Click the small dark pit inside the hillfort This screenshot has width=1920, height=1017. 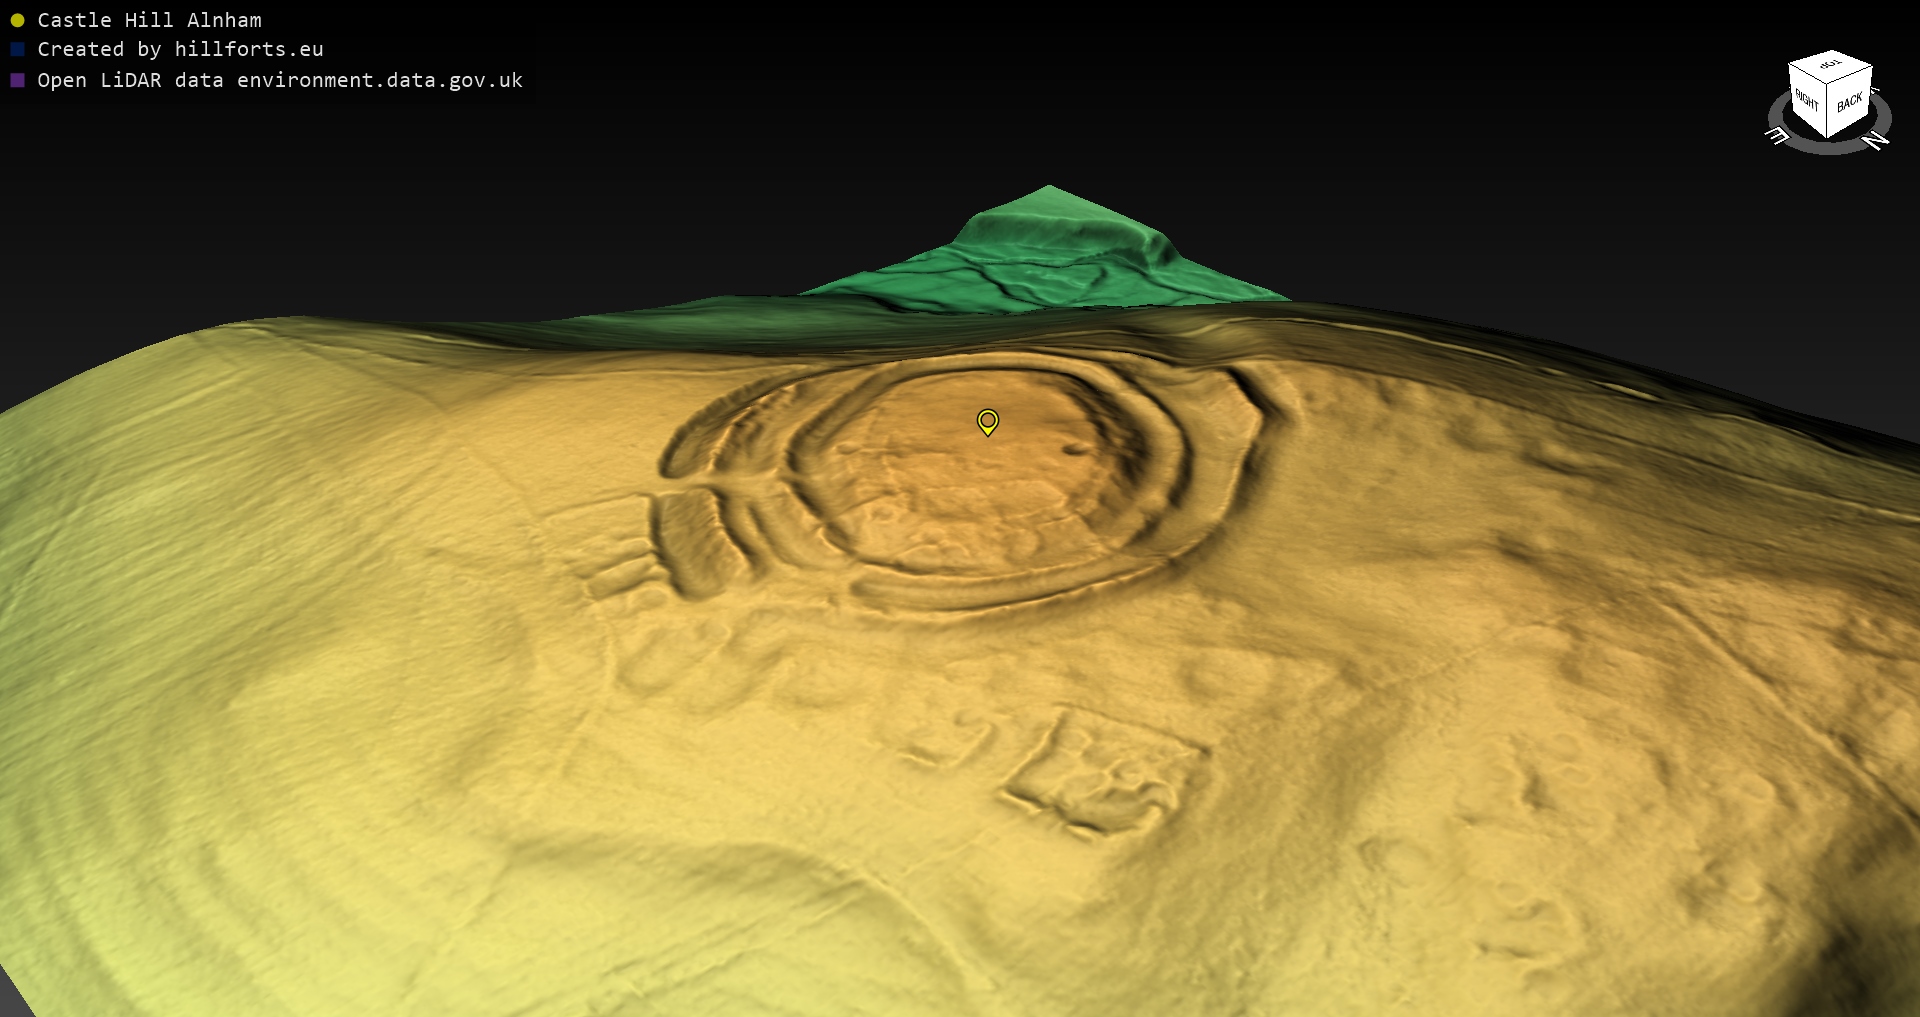(x=1075, y=450)
